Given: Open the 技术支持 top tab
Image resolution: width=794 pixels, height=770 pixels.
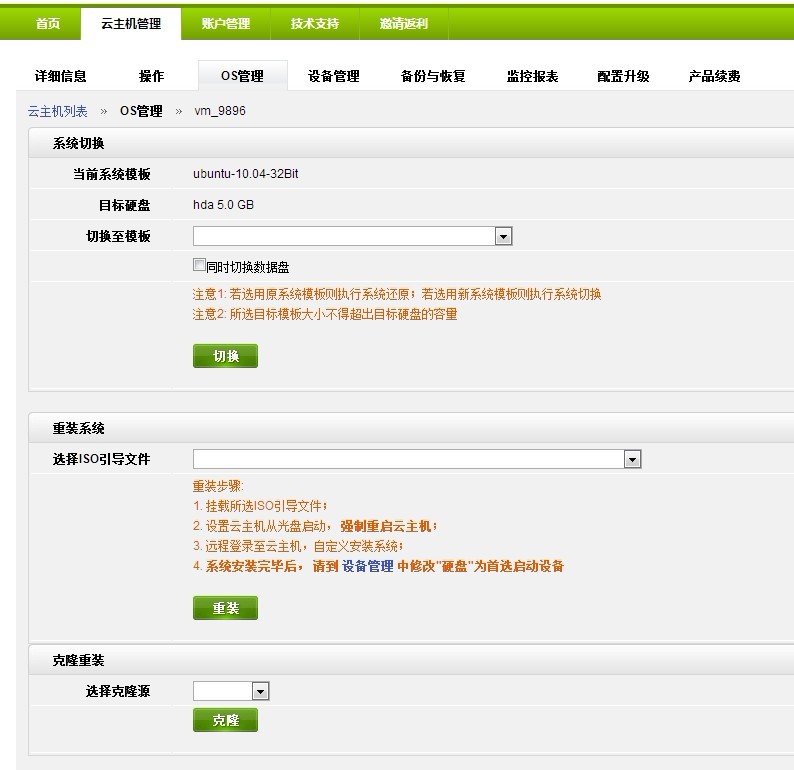Looking at the screenshot, I should (314, 23).
